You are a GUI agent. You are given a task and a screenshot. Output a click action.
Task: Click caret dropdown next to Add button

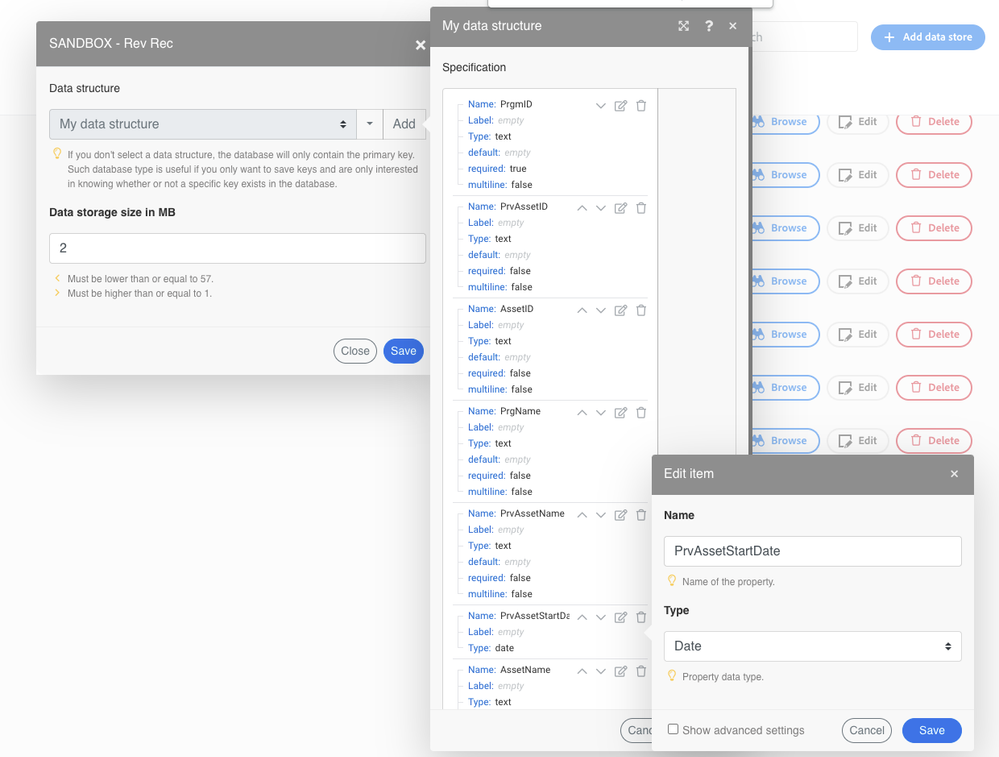point(370,124)
